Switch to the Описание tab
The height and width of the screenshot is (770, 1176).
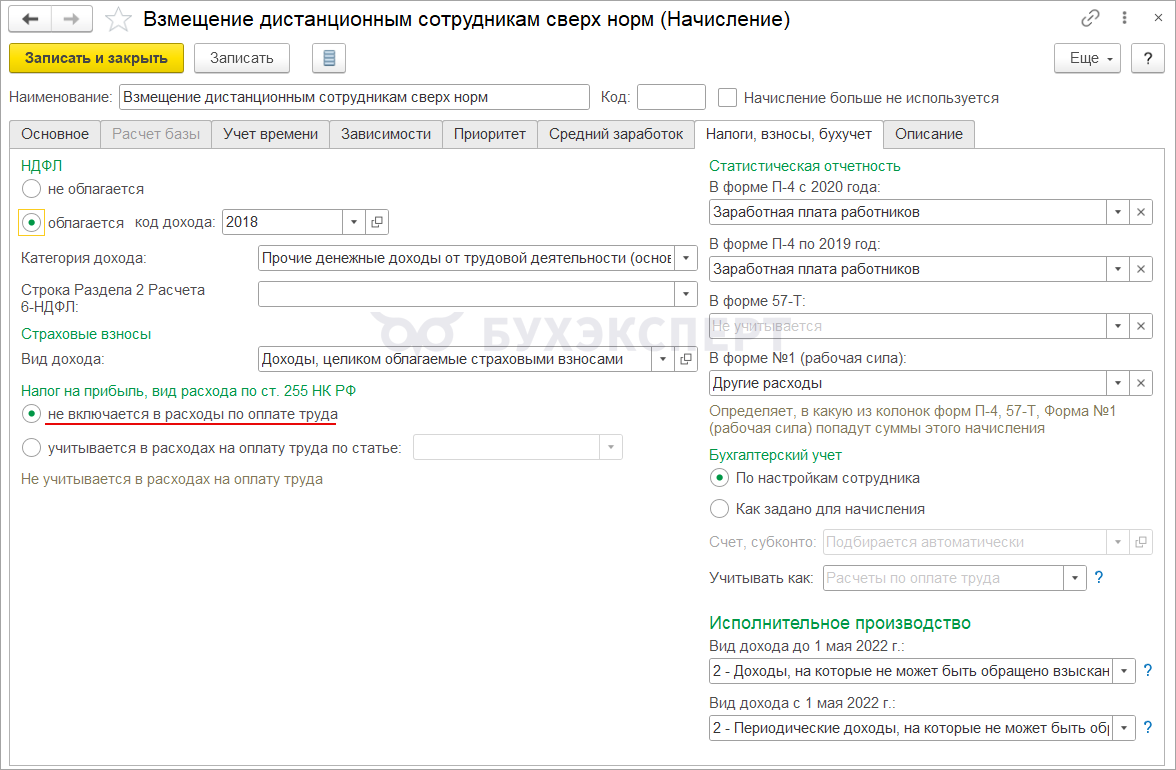[928, 134]
